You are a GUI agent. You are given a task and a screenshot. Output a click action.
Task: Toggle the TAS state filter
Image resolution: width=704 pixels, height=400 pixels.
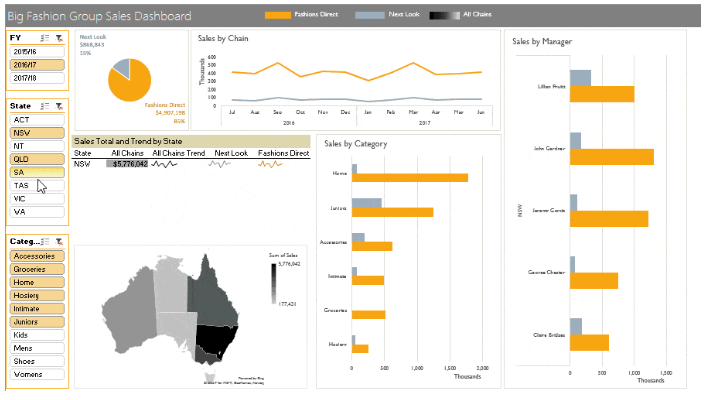37,185
